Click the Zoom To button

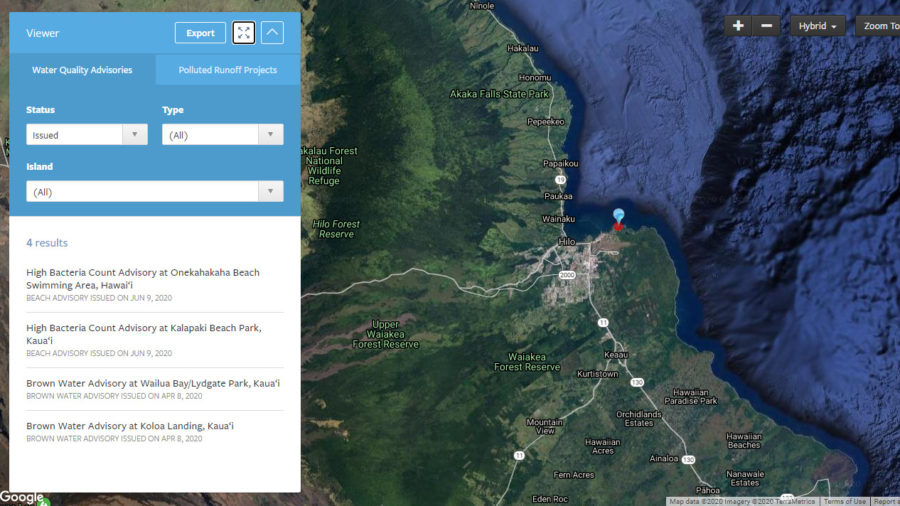coord(878,26)
